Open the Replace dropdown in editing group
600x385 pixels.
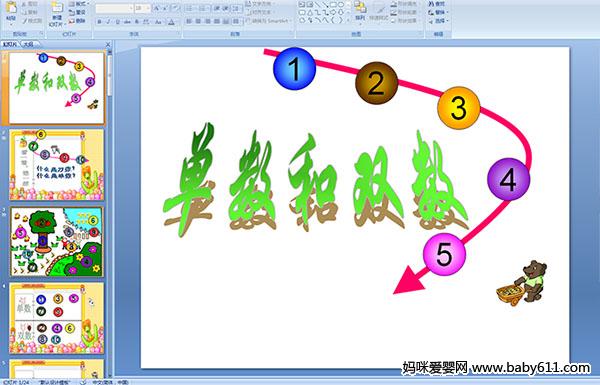point(439,12)
